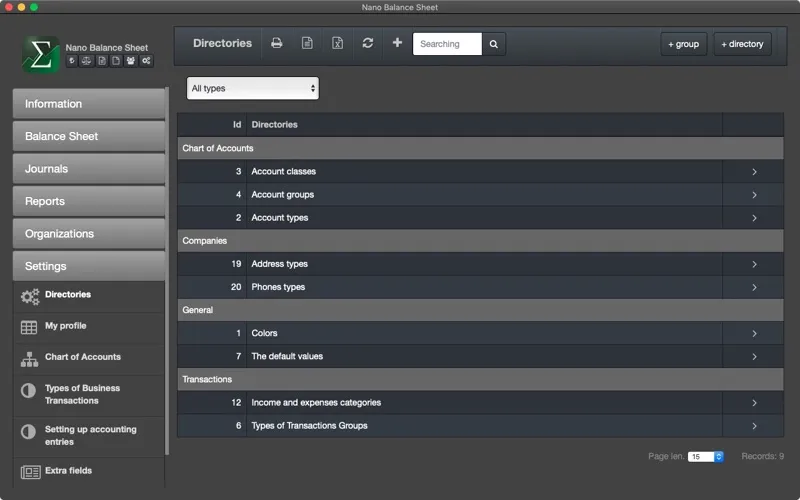The height and width of the screenshot is (500, 800).
Task: Export list to Excel spreadsheet icon
Action: (x=337, y=43)
